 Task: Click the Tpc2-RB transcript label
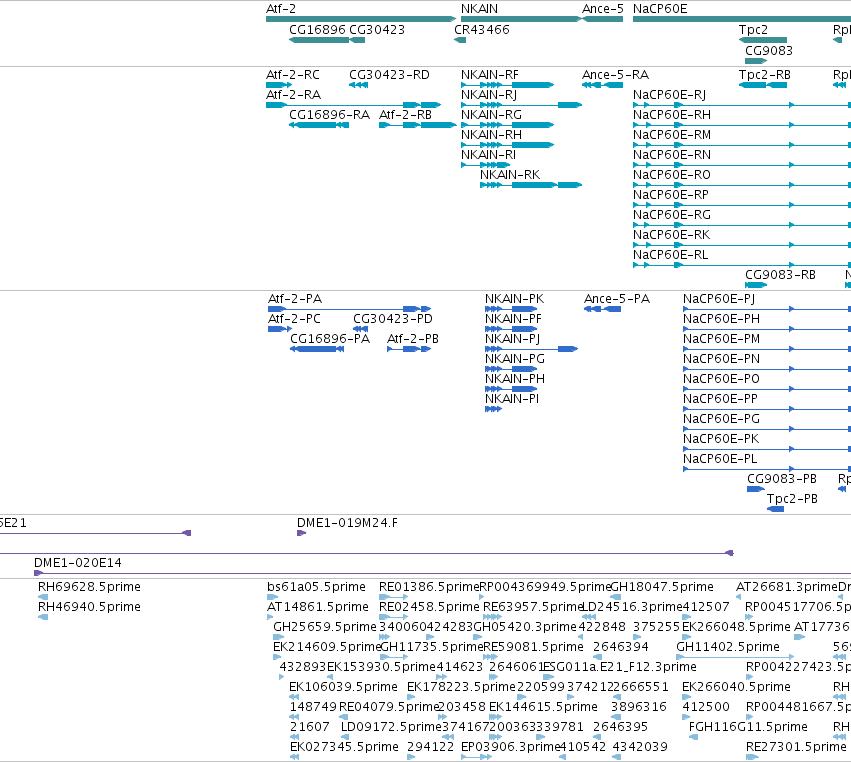click(x=765, y=75)
